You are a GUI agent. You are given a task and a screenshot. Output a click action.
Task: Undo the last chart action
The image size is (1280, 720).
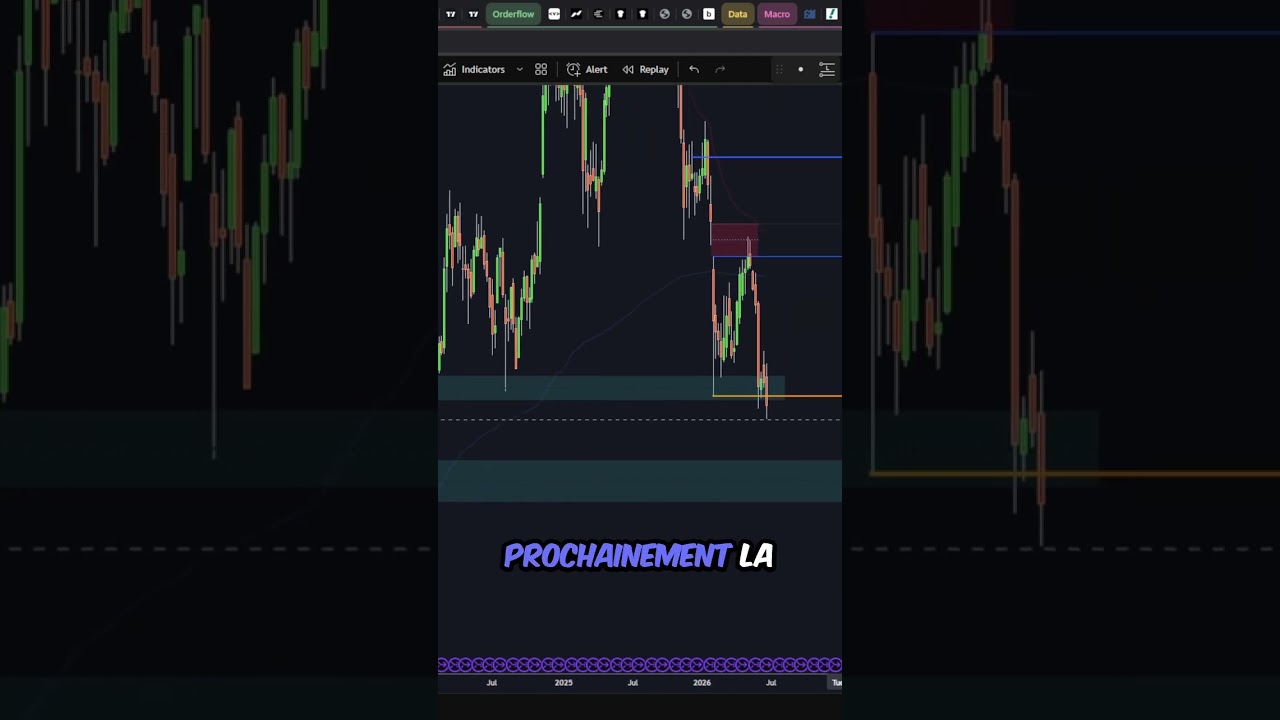(x=694, y=69)
